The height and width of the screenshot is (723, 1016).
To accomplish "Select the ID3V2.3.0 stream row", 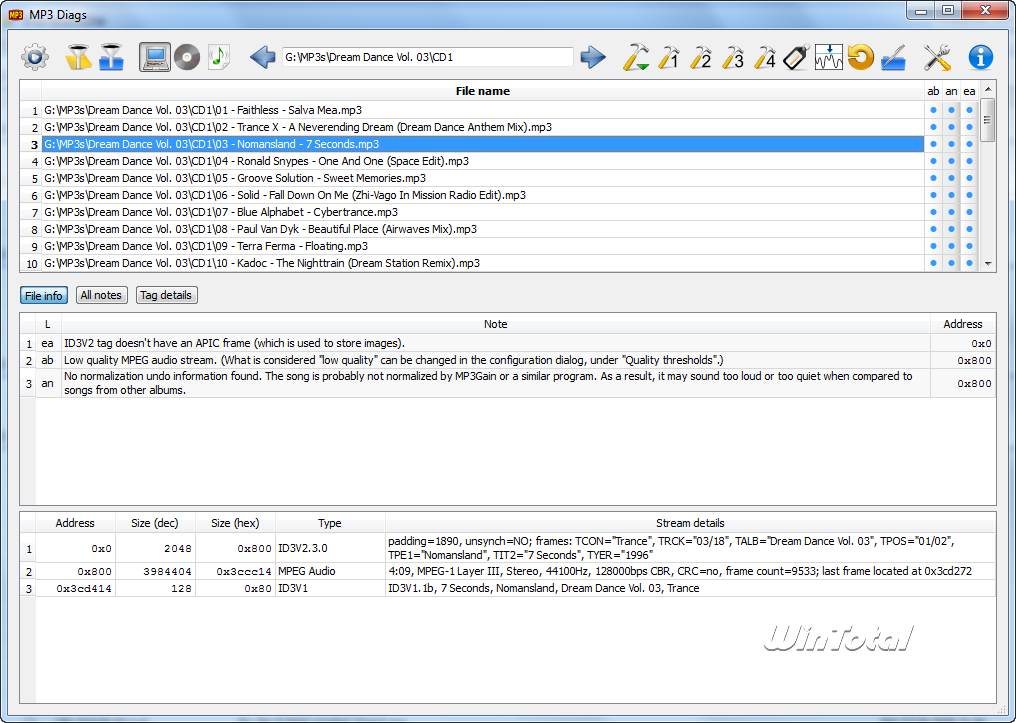I will click(x=515, y=548).
